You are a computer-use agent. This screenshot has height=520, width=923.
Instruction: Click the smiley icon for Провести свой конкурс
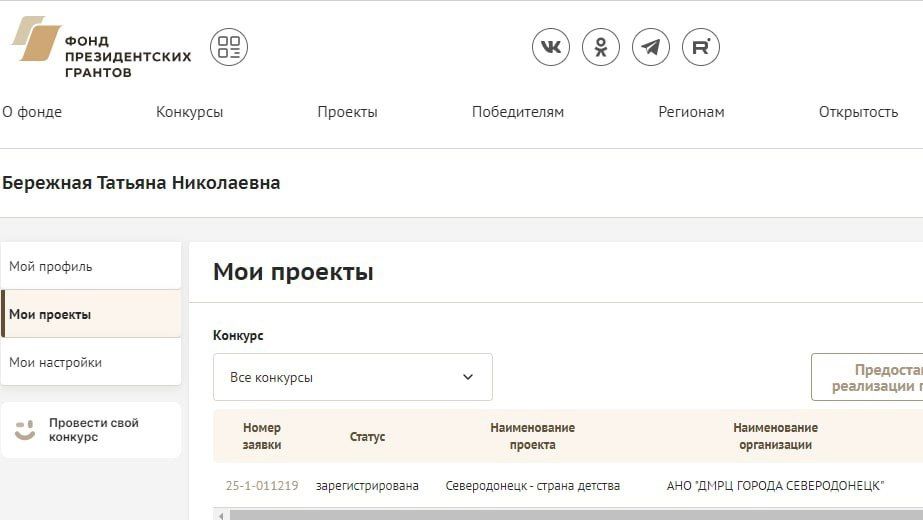[25, 430]
